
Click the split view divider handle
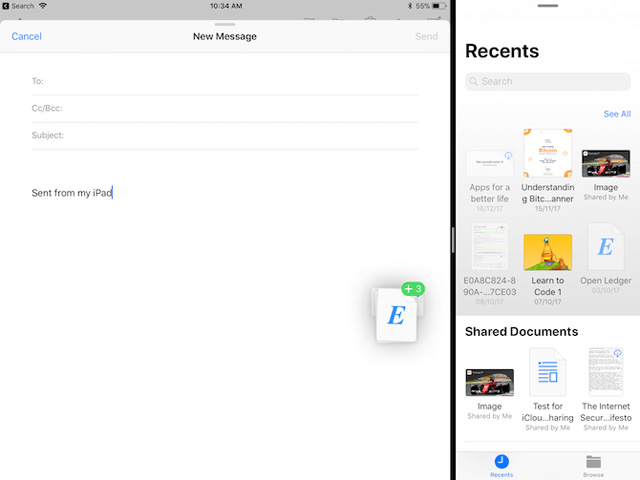tap(453, 240)
